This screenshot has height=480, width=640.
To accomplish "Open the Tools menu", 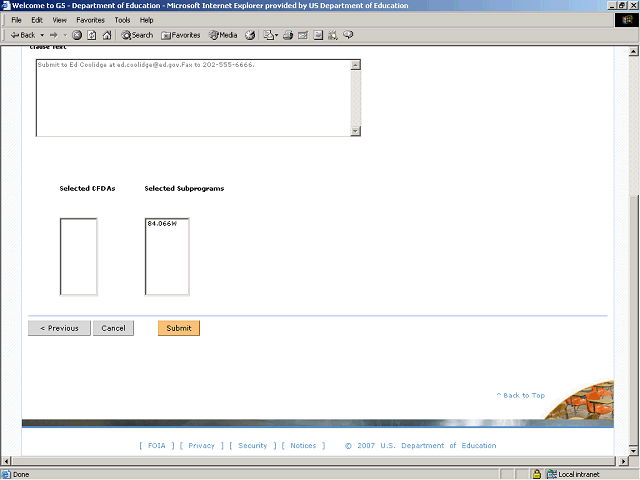I will 122,20.
